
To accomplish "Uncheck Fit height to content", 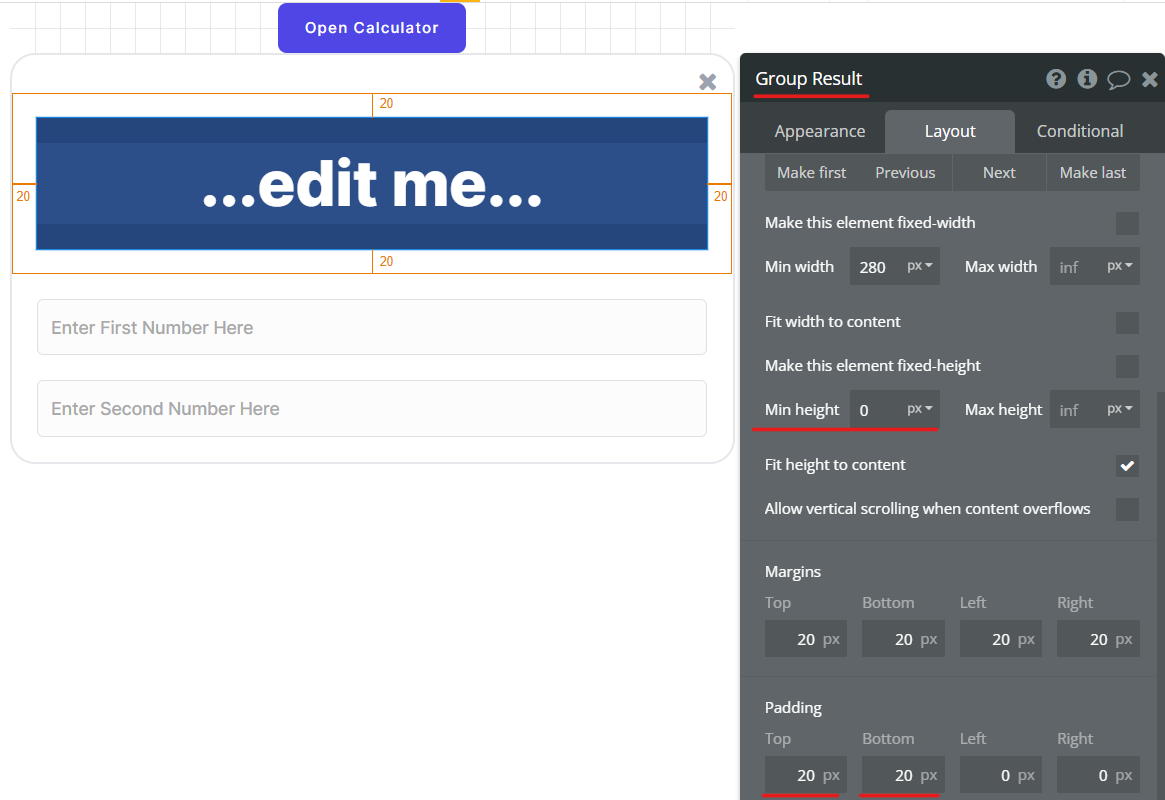I will 1127,465.
